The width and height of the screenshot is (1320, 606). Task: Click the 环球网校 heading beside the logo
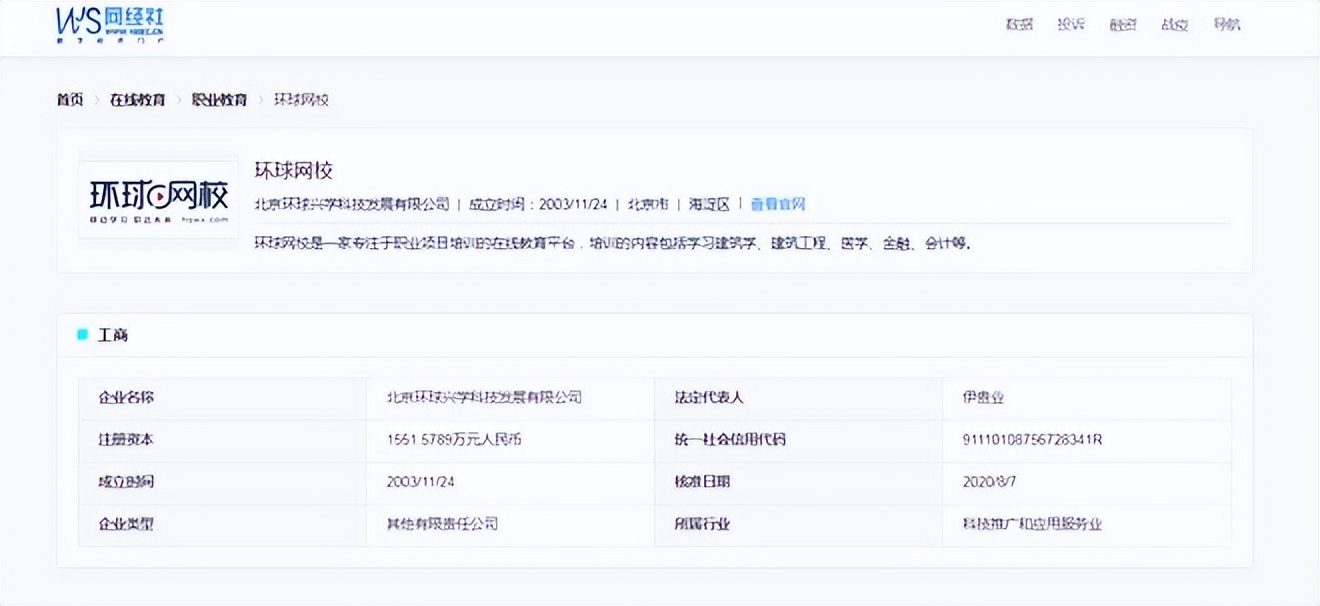point(294,170)
